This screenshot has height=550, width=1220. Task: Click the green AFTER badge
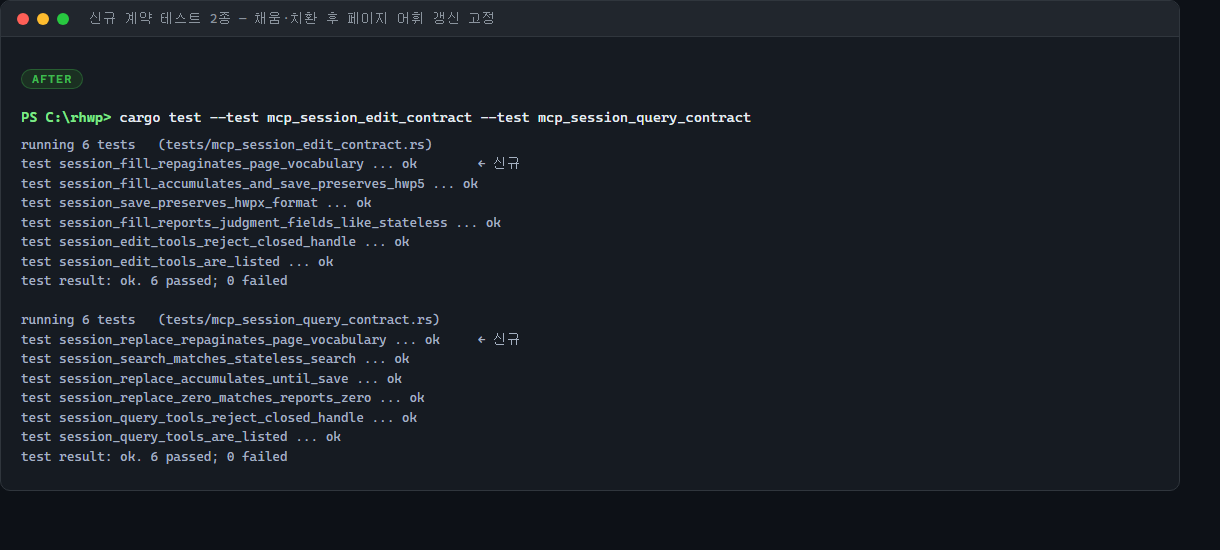[x=52, y=79]
